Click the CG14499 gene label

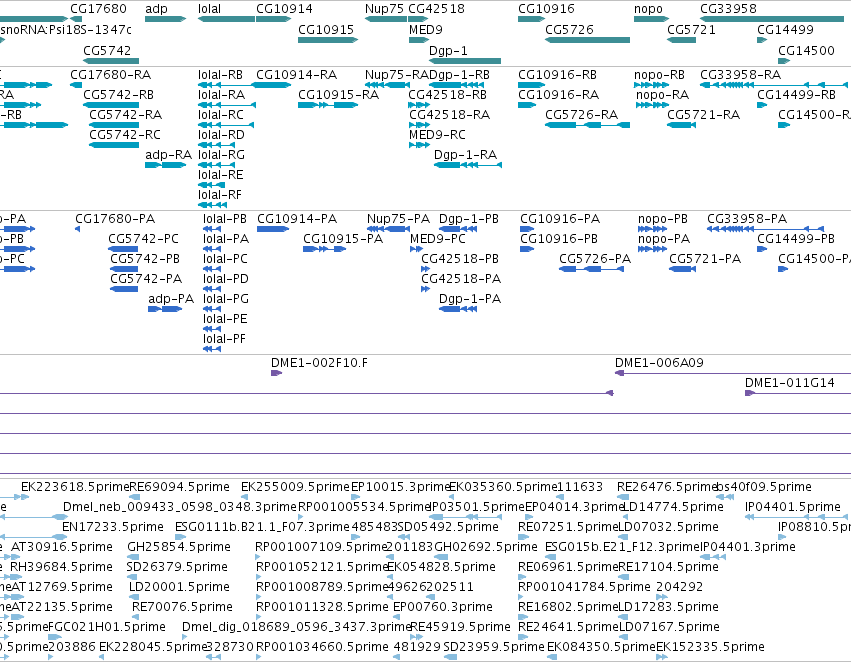785,29
